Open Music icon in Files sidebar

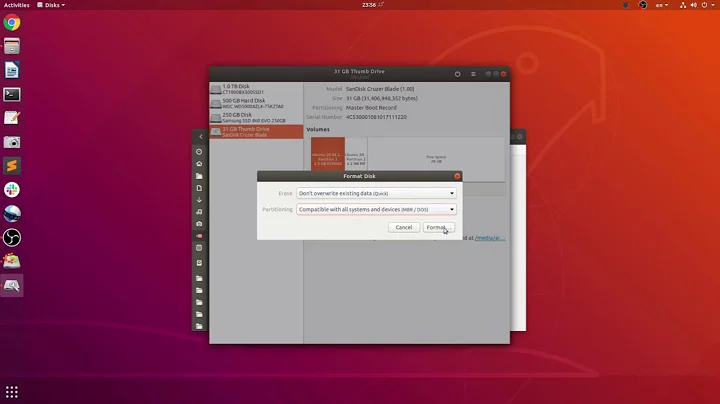point(199,212)
